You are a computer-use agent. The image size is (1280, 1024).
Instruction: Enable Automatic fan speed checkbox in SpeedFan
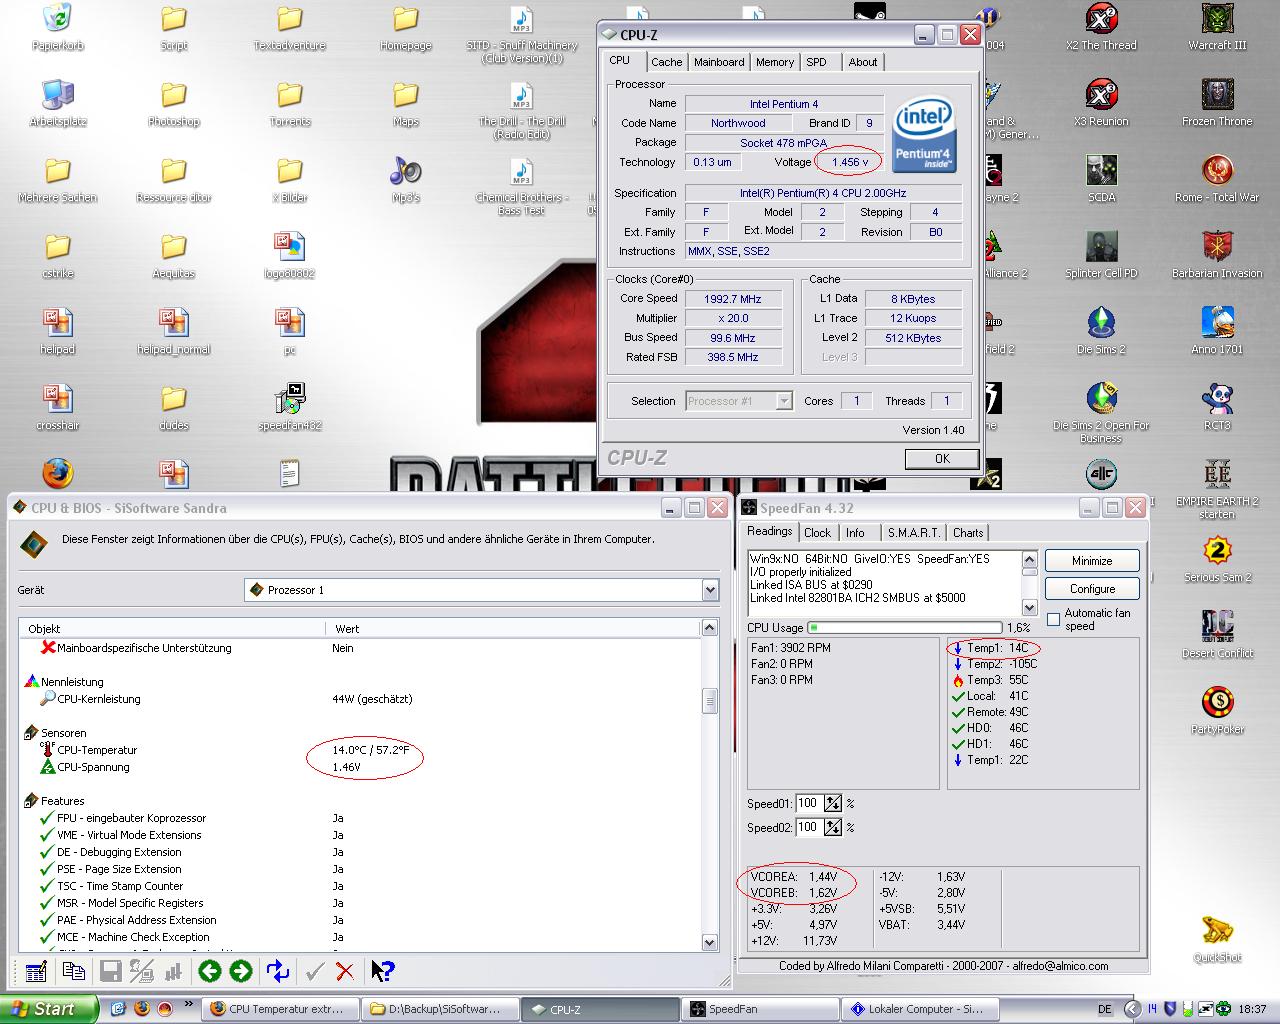point(1053,619)
